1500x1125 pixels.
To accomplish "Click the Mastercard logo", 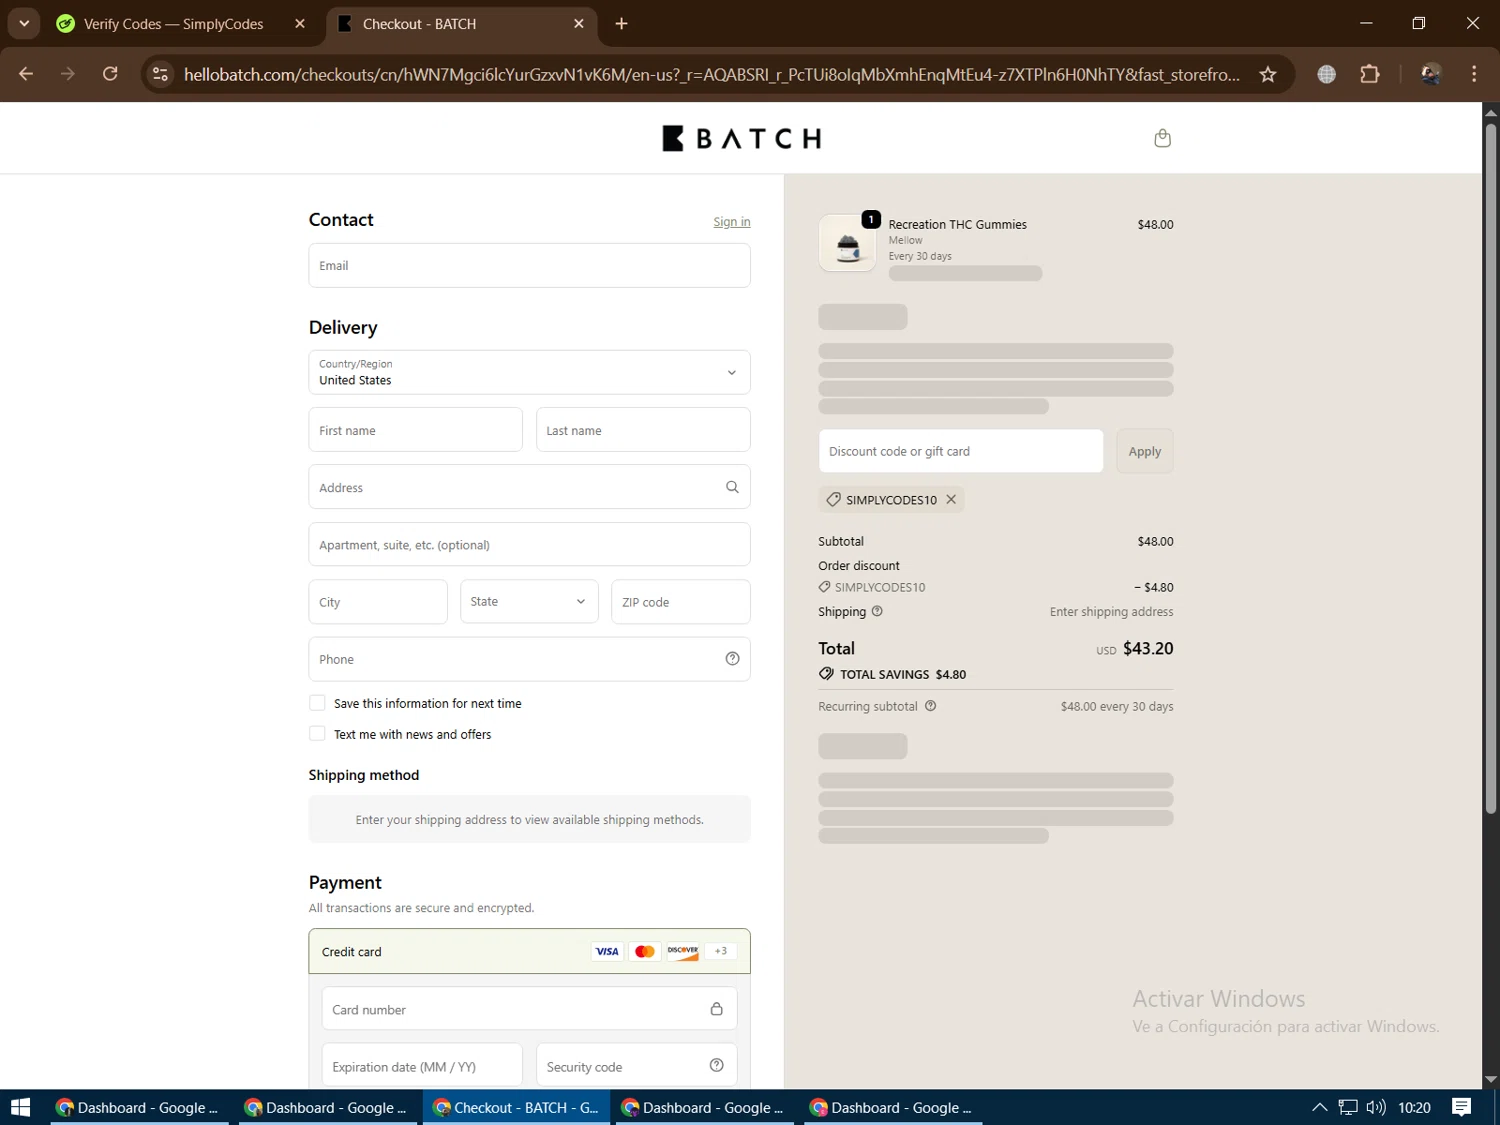I will tap(645, 951).
